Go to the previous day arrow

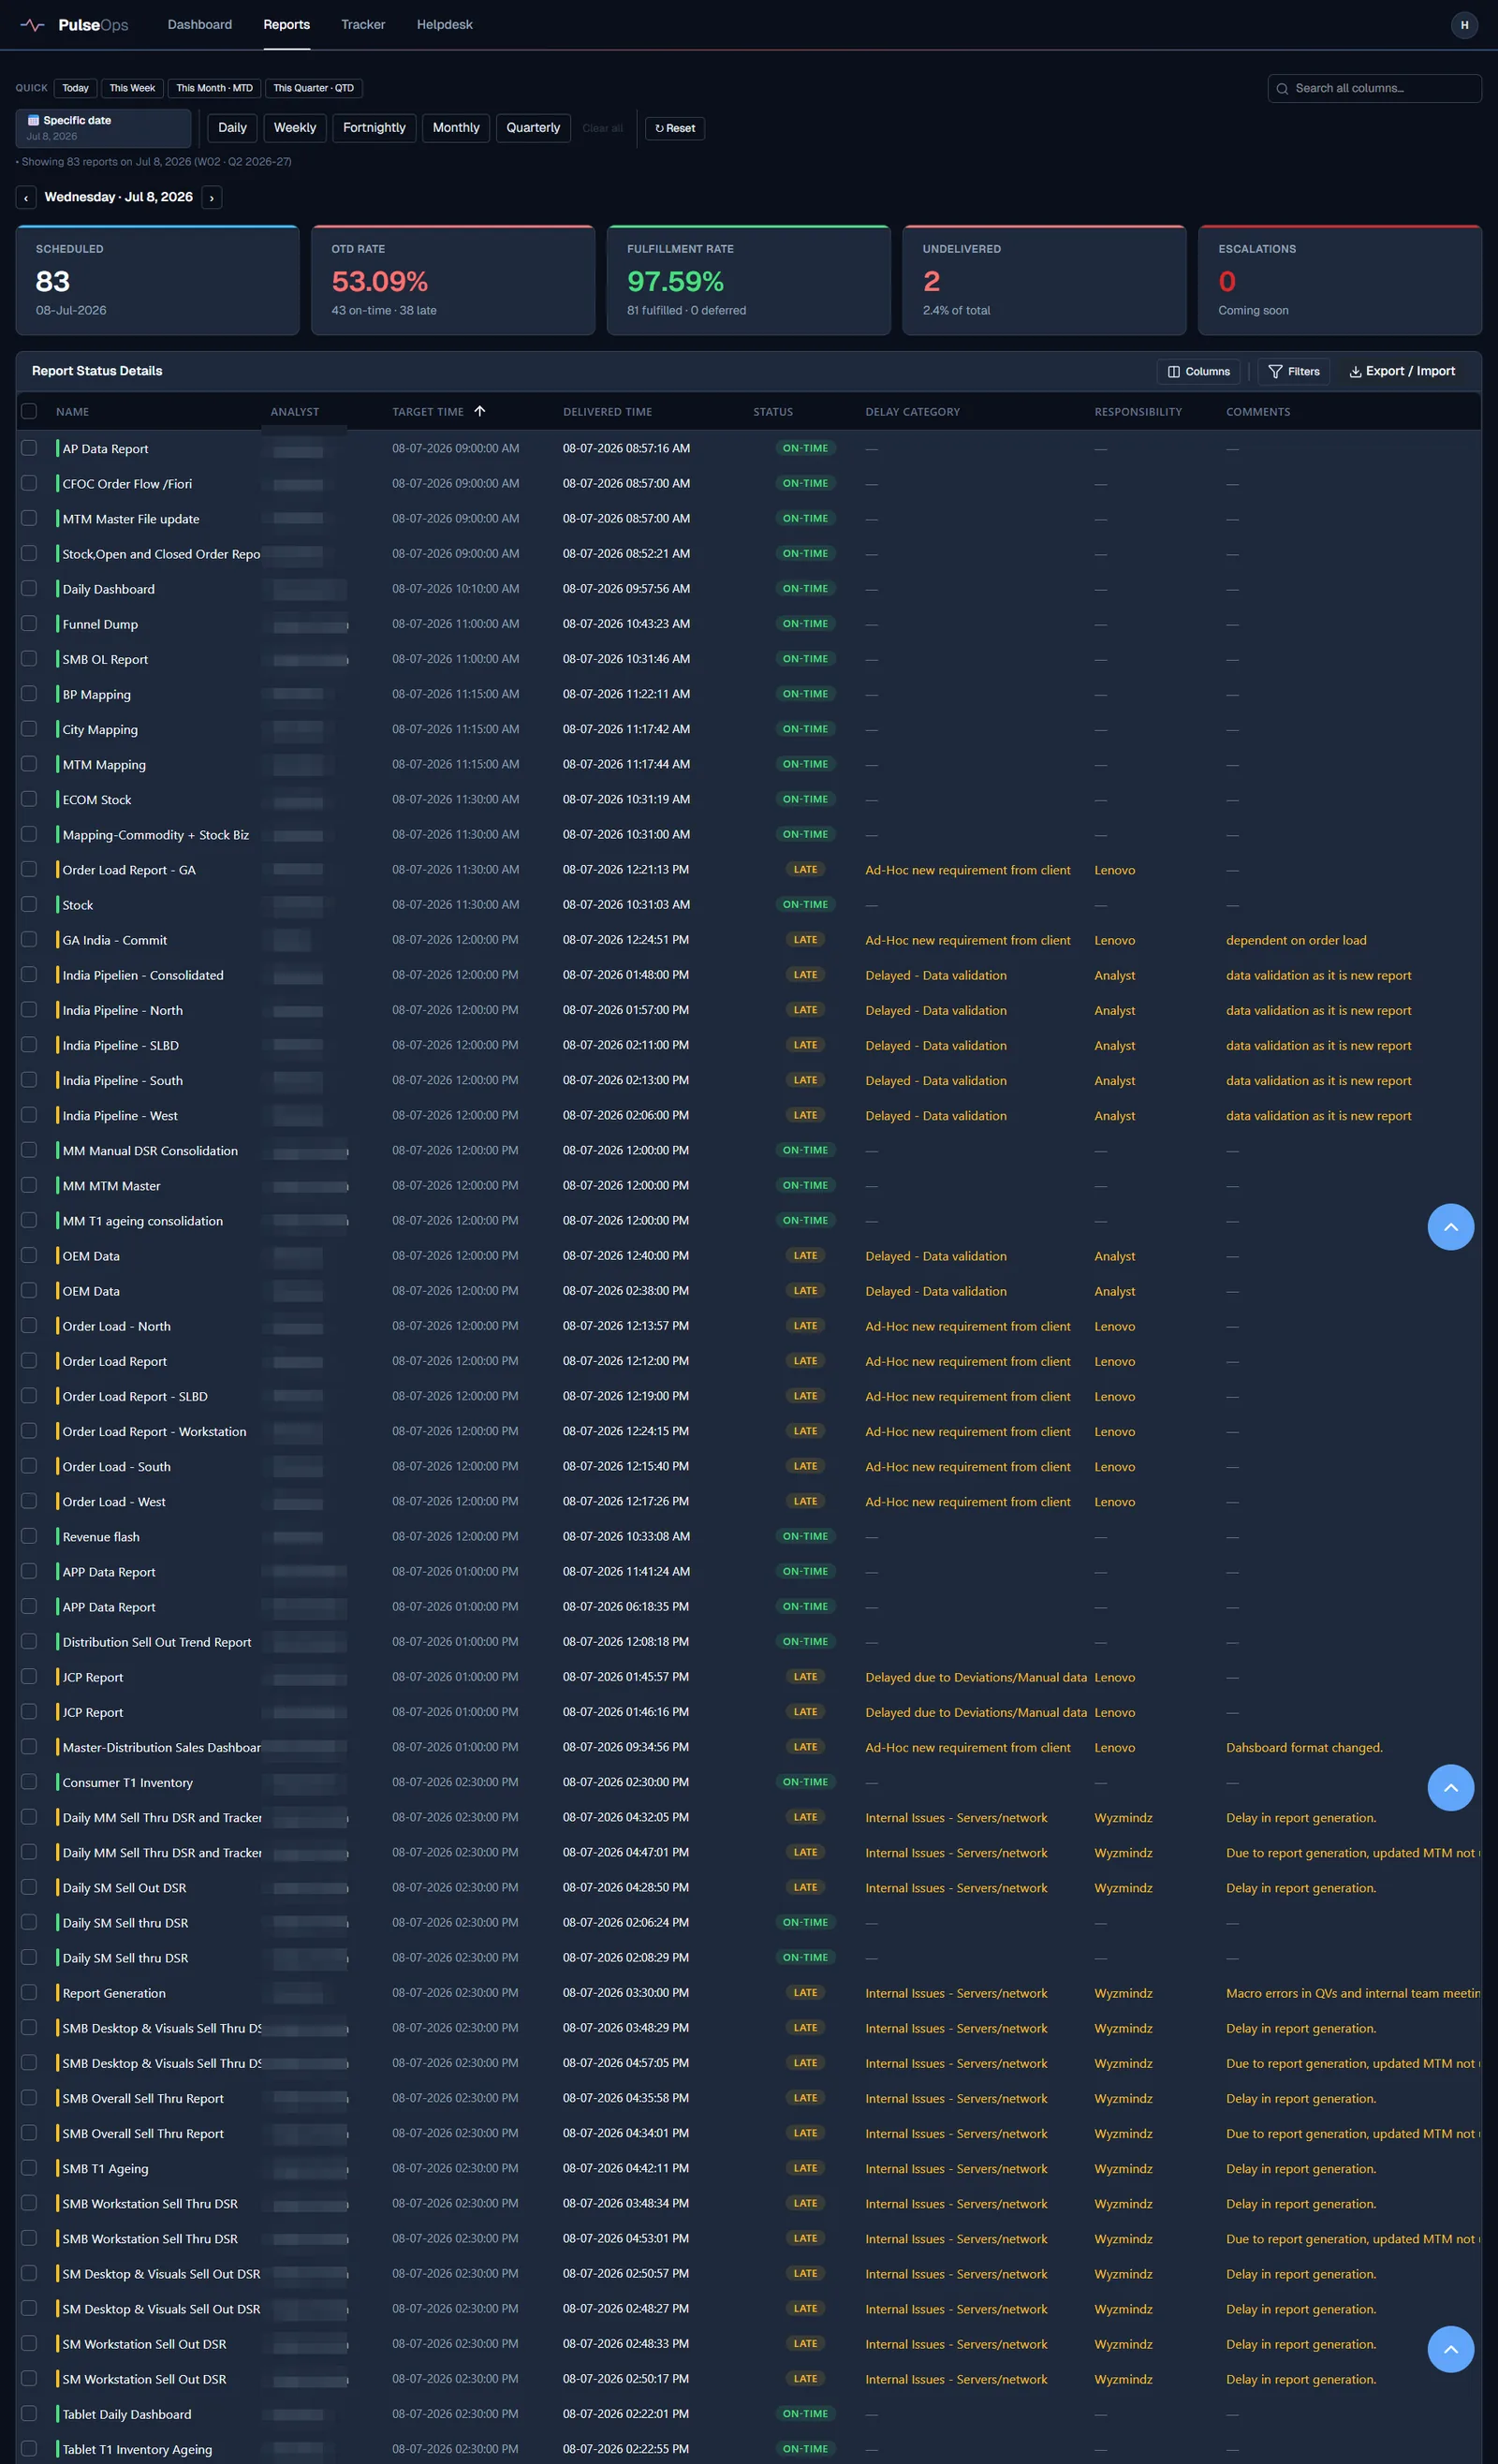click(26, 198)
